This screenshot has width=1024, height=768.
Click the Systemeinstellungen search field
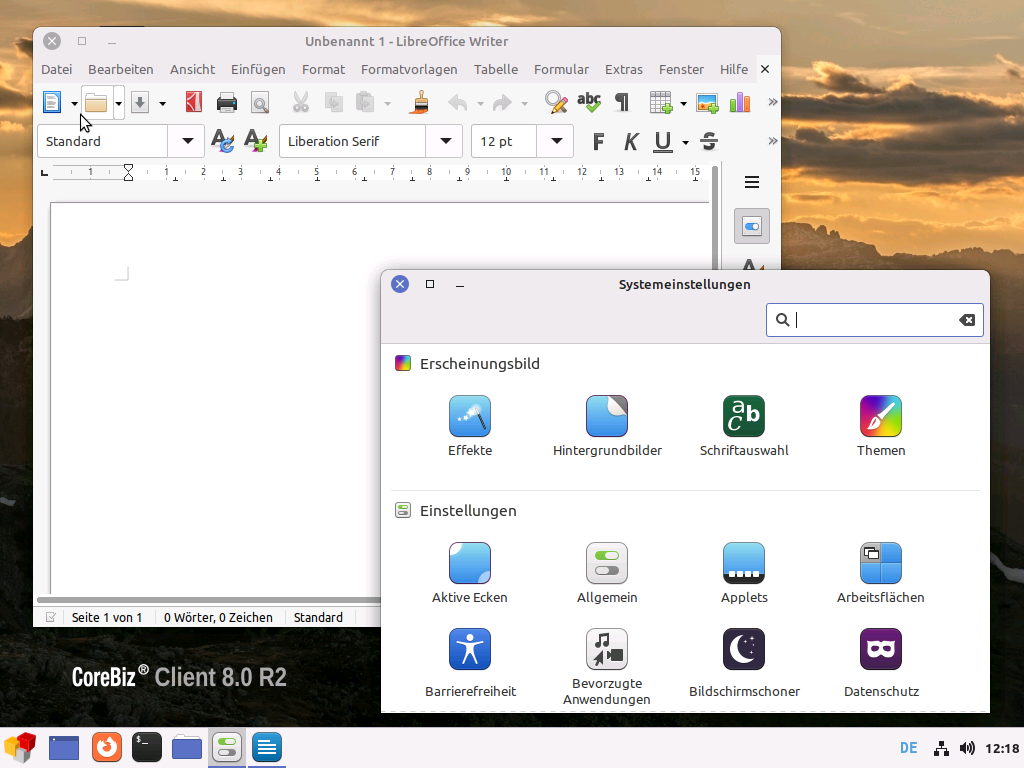point(874,320)
